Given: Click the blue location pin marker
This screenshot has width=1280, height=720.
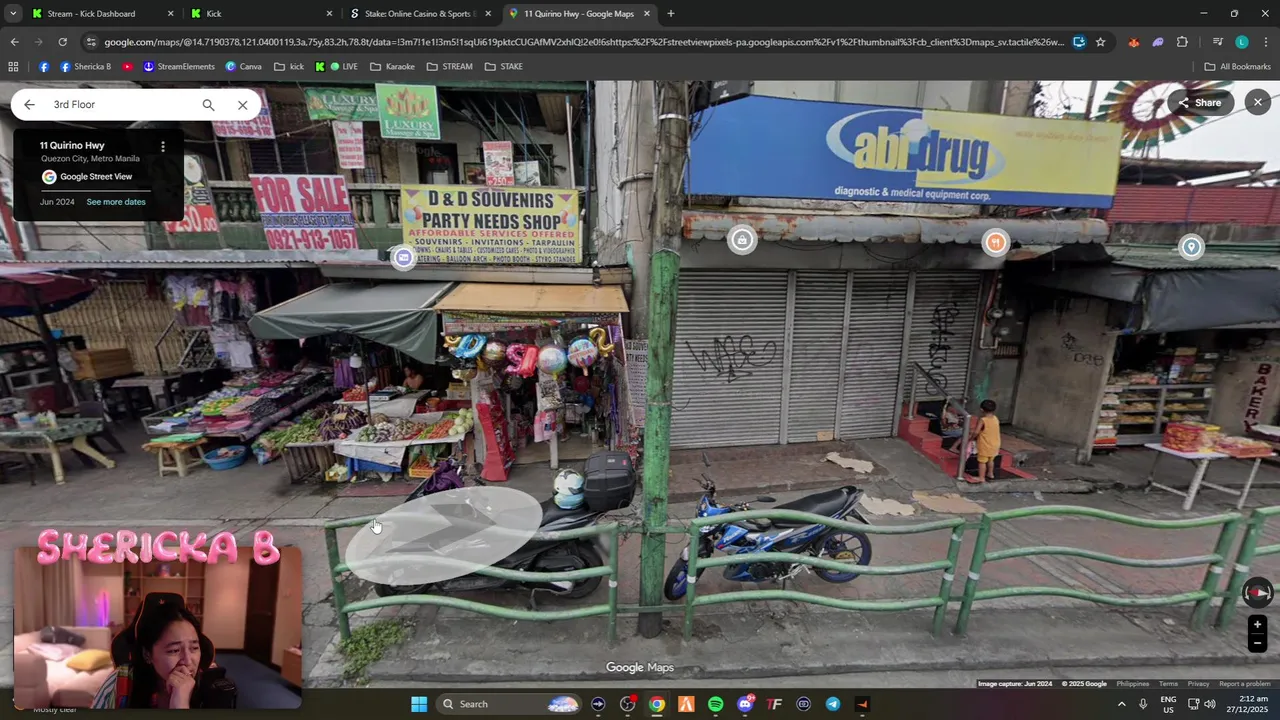Looking at the screenshot, I should [x=1191, y=247].
